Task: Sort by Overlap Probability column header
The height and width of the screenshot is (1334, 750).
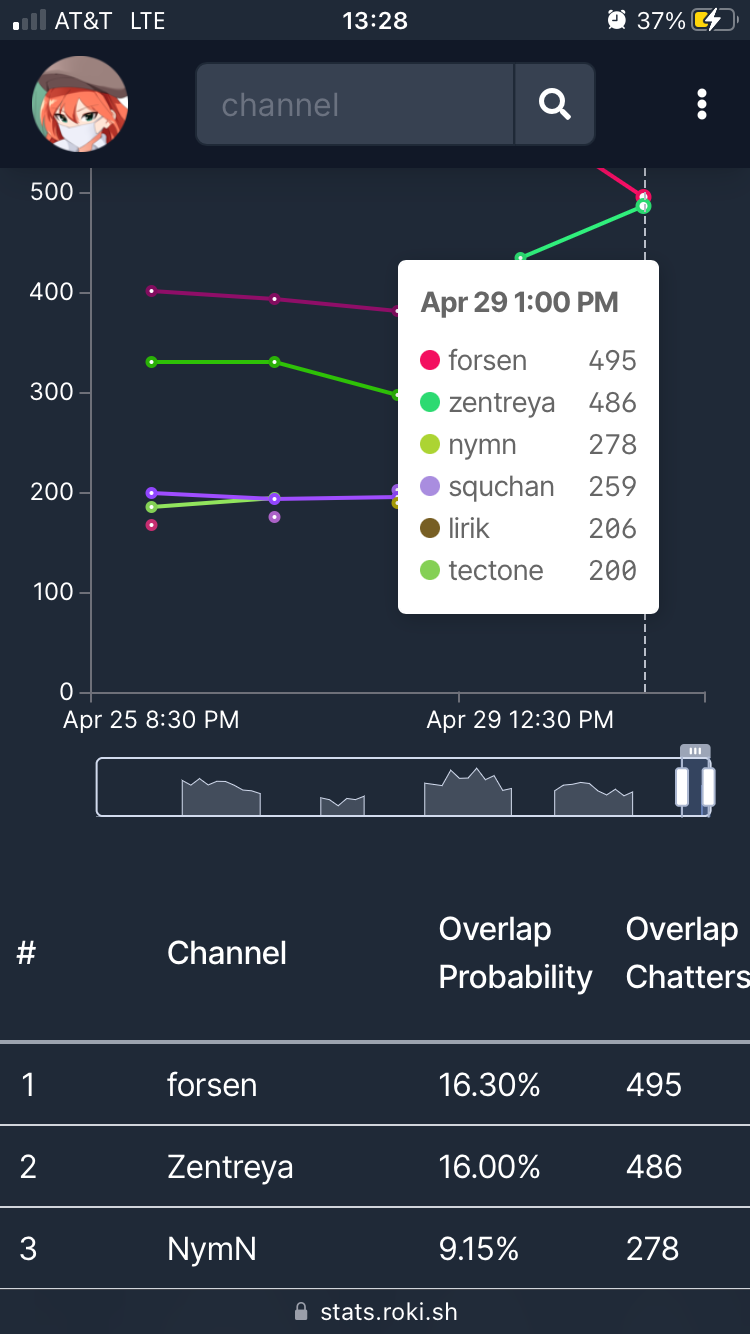Action: pos(515,953)
